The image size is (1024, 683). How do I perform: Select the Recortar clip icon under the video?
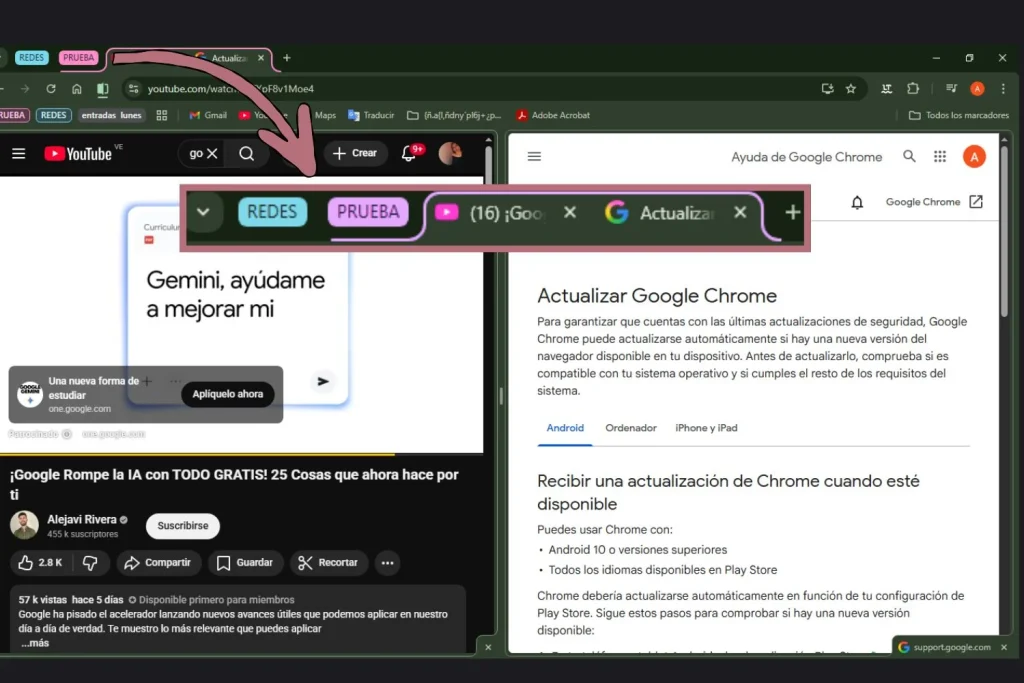[x=328, y=563]
